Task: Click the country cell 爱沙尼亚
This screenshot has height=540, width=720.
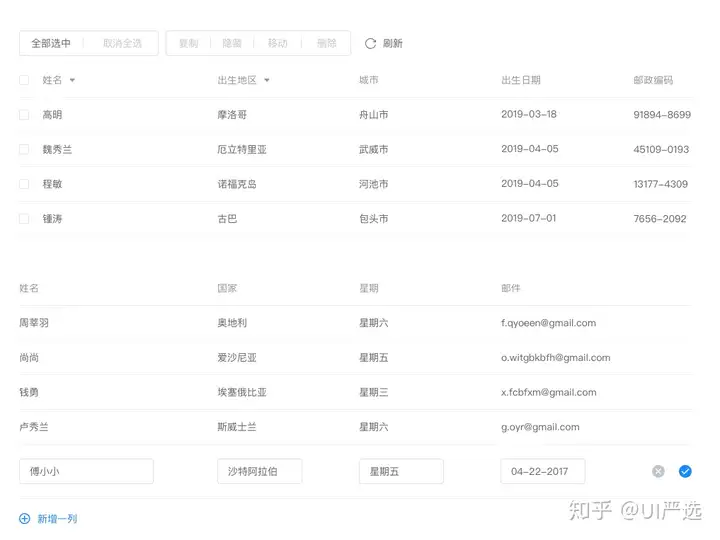Action: coord(237,358)
